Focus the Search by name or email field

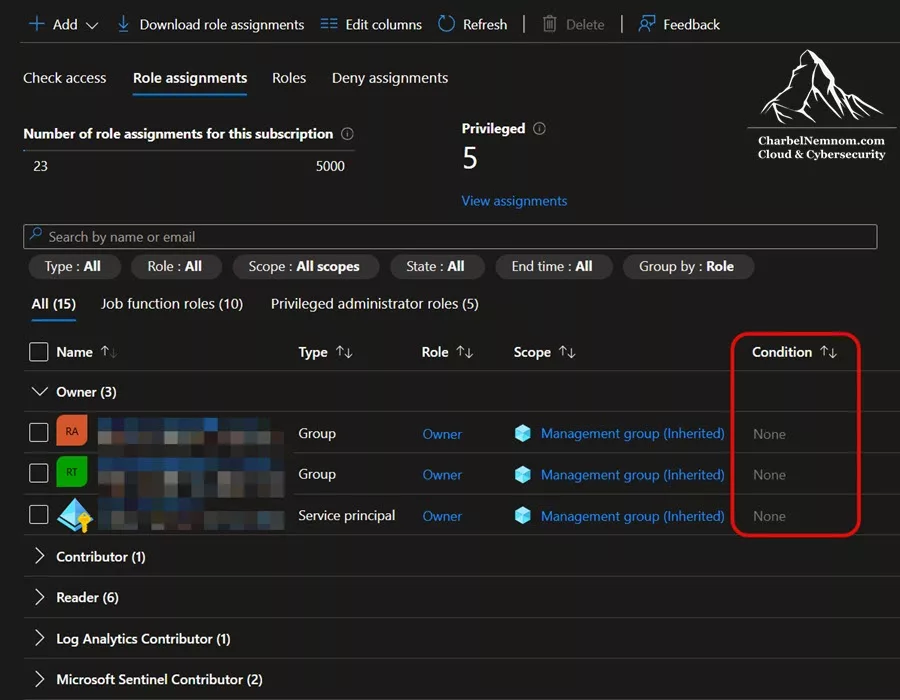450,236
